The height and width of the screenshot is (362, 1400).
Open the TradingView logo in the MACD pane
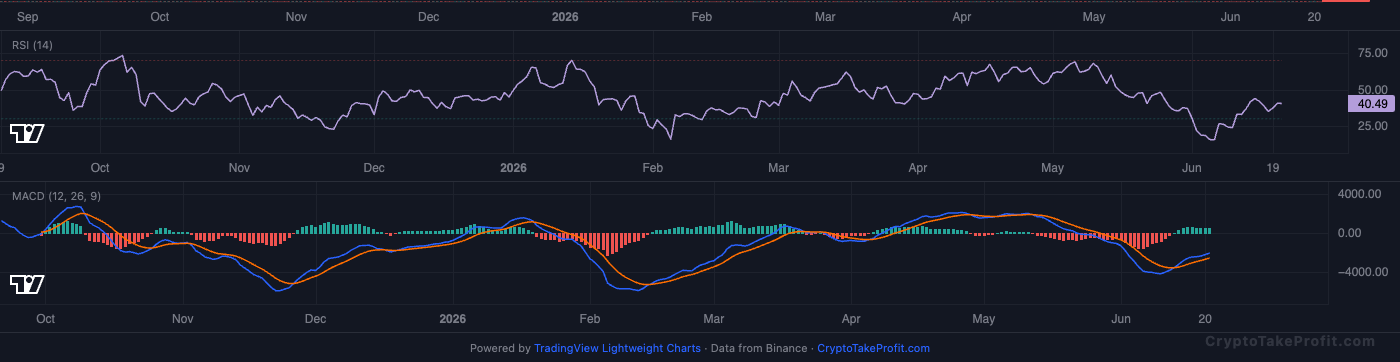point(26,285)
